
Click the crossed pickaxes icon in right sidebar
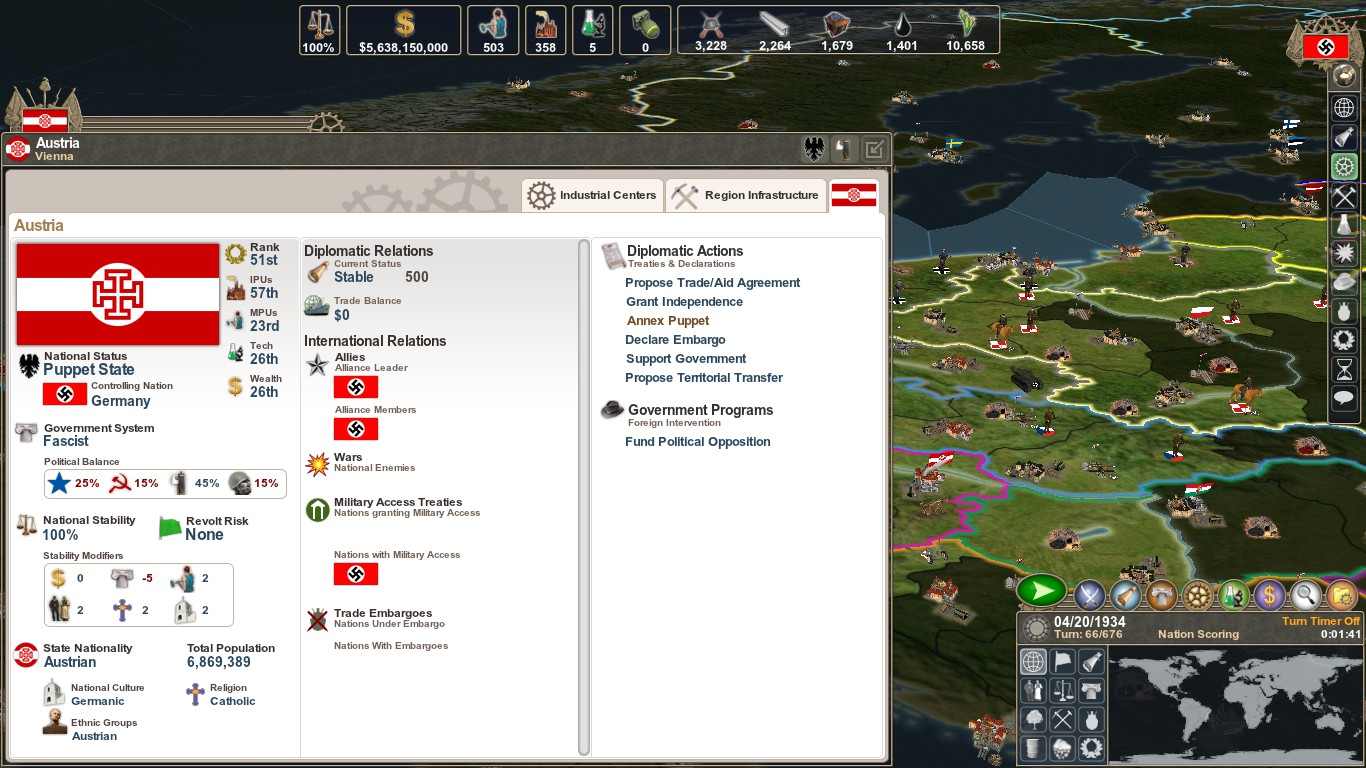click(x=1344, y=196)
